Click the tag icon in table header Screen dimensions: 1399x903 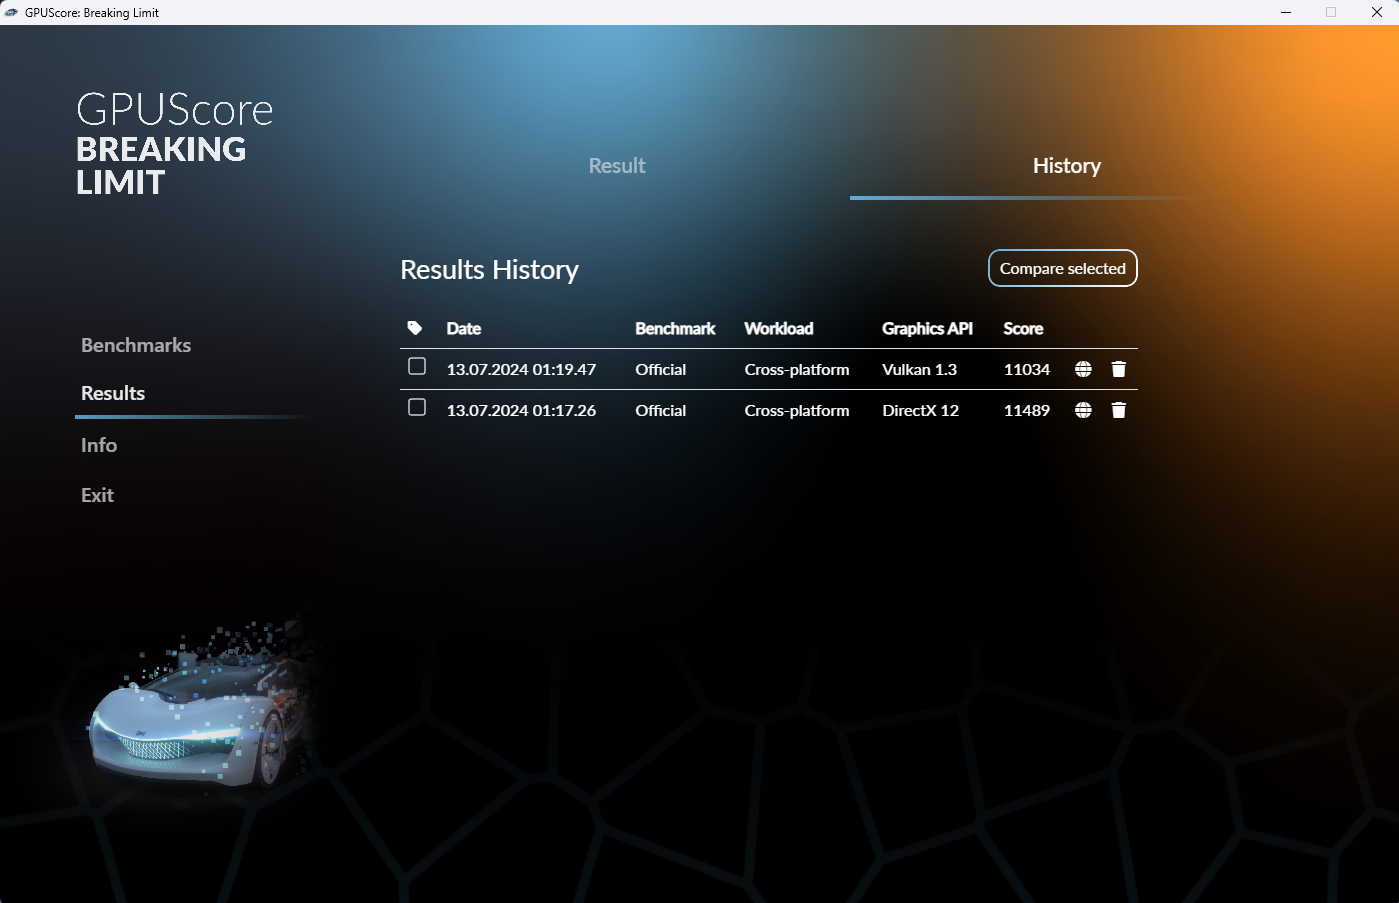point(415,328)
